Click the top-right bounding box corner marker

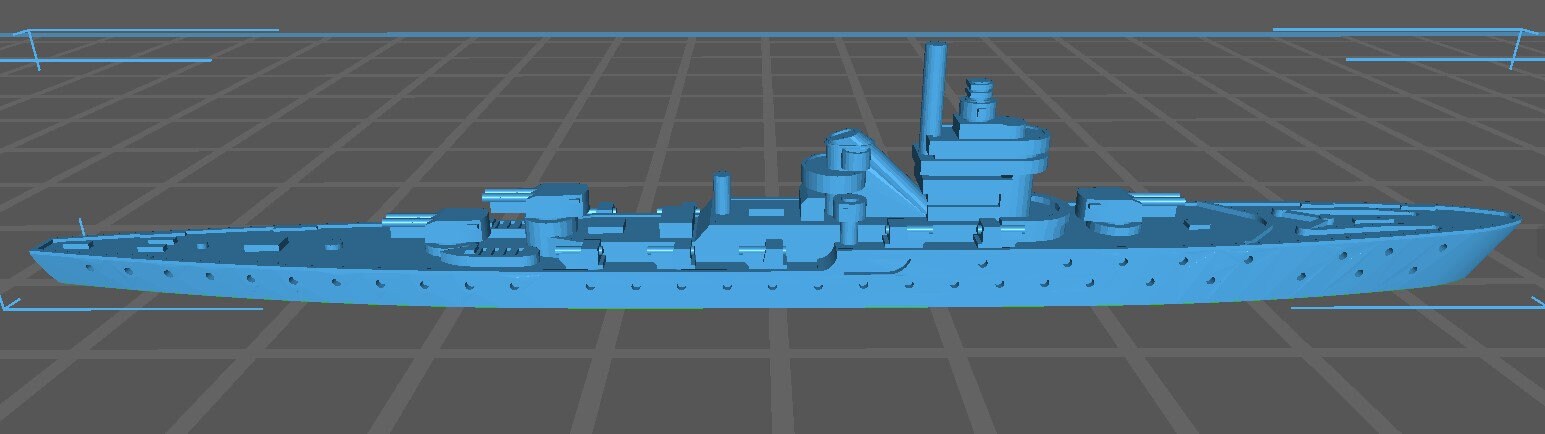coord(1518,36)
